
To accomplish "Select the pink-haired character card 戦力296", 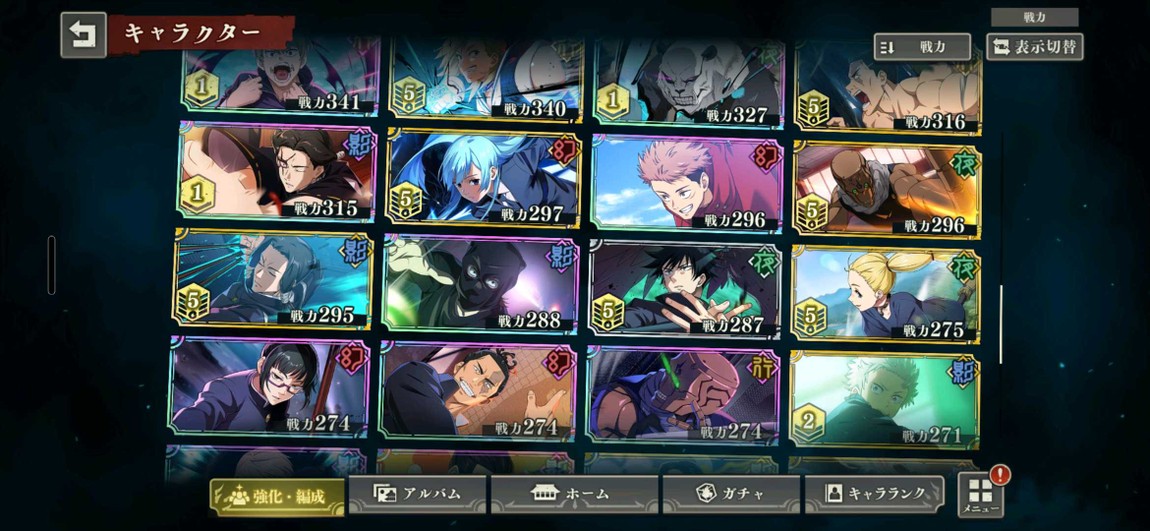I will click(686, 183).
